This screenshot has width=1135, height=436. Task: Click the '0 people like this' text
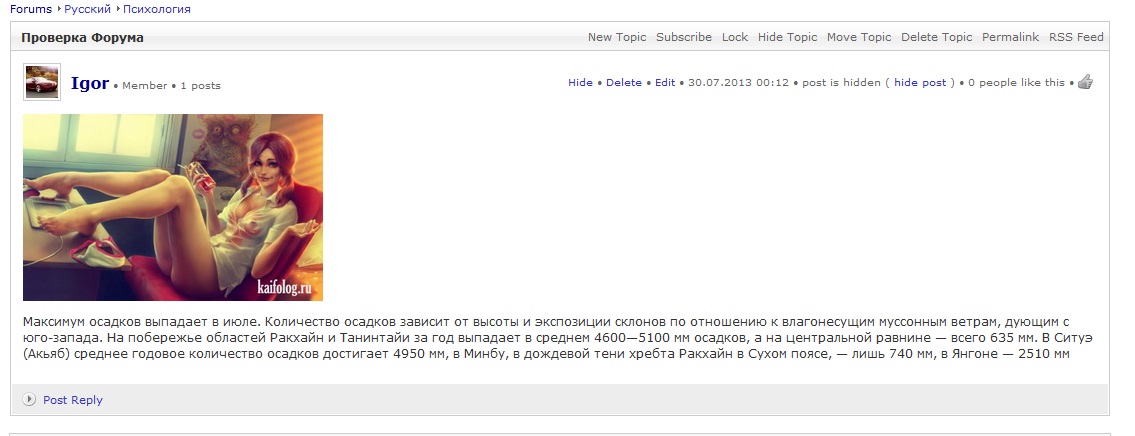[x=1016, y=83]
